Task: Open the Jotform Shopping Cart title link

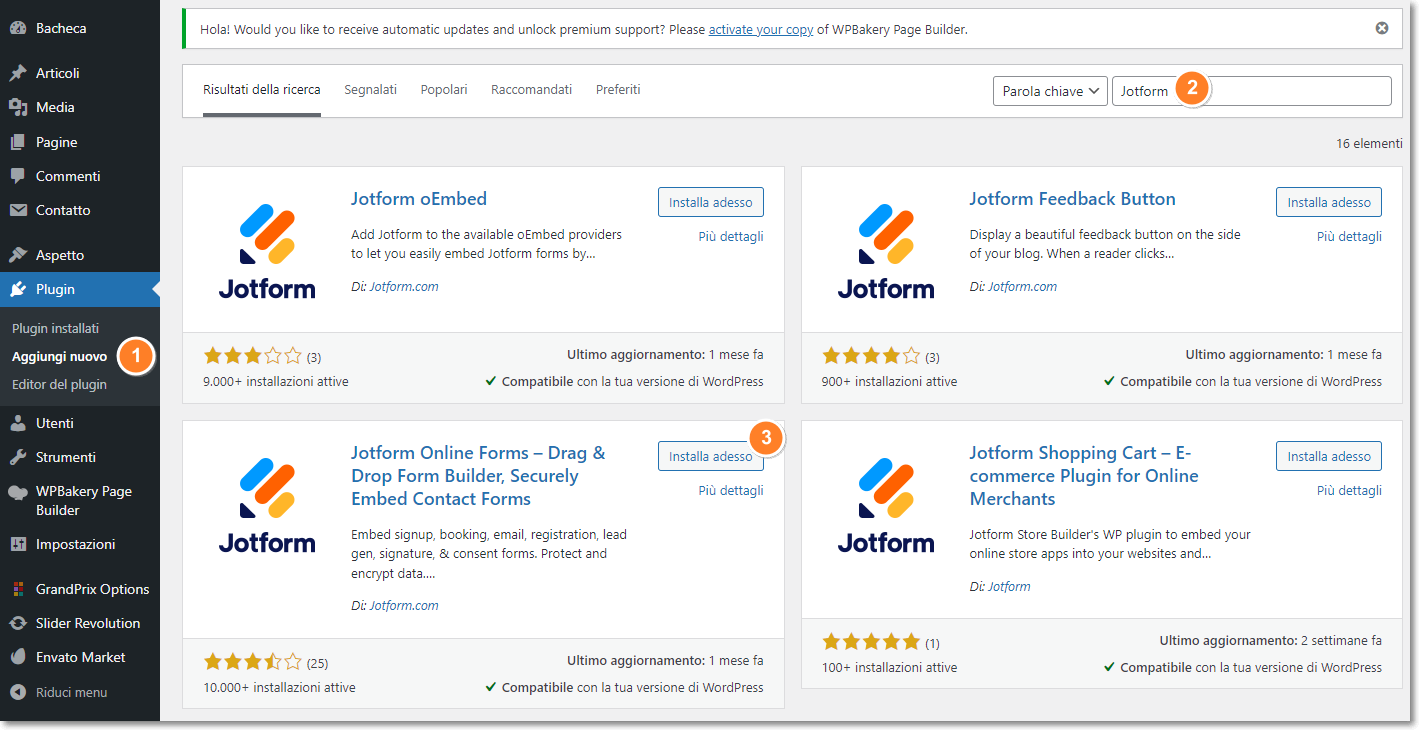Action: click(1084, 476)
